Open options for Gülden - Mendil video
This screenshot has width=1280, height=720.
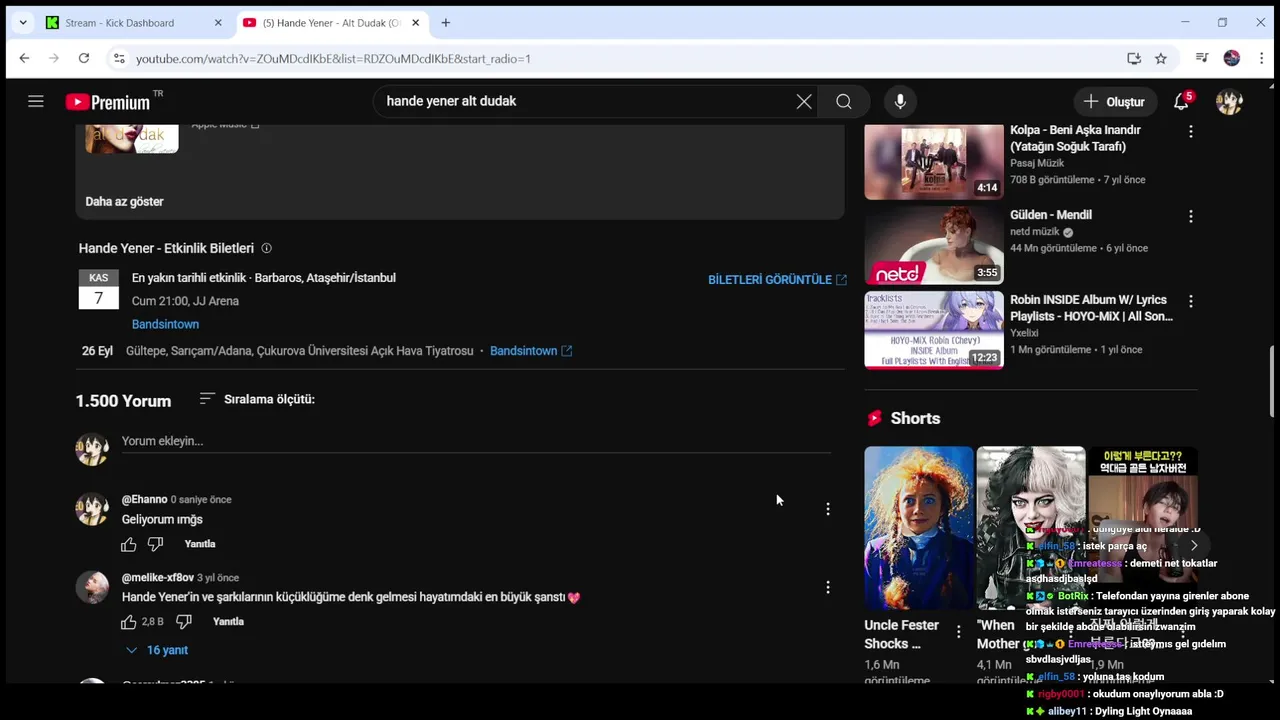pos(1190,216)
